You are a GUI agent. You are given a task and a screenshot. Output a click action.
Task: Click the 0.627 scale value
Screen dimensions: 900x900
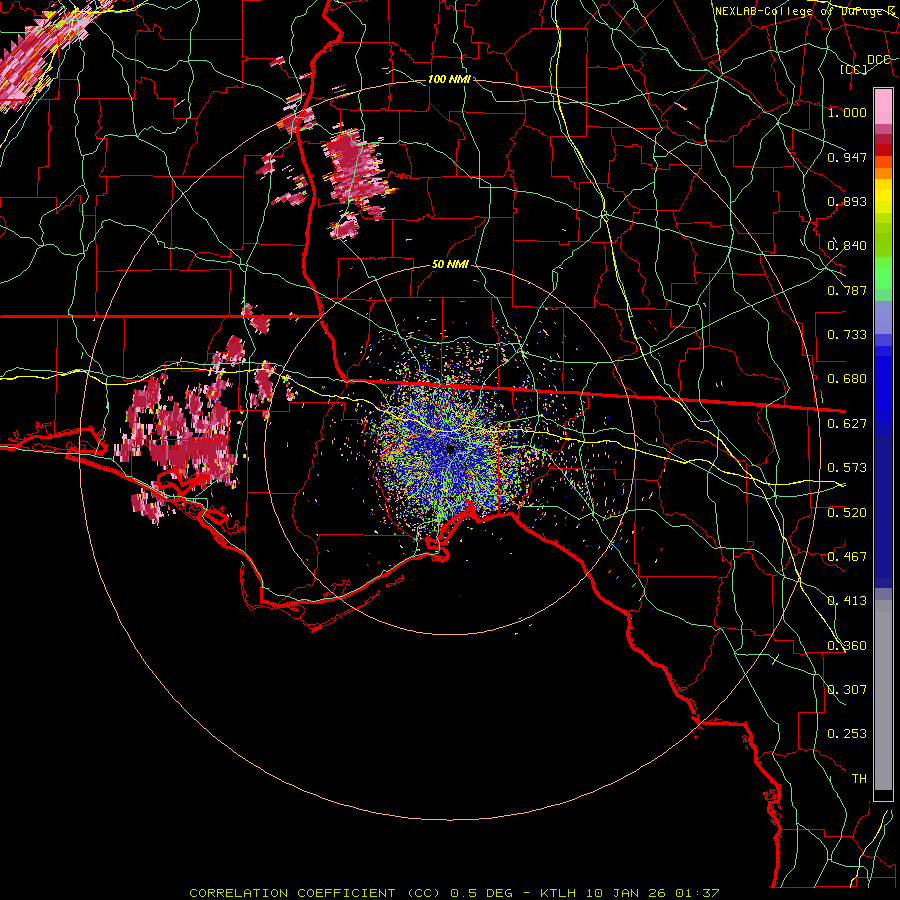click(x=847, y=424)
